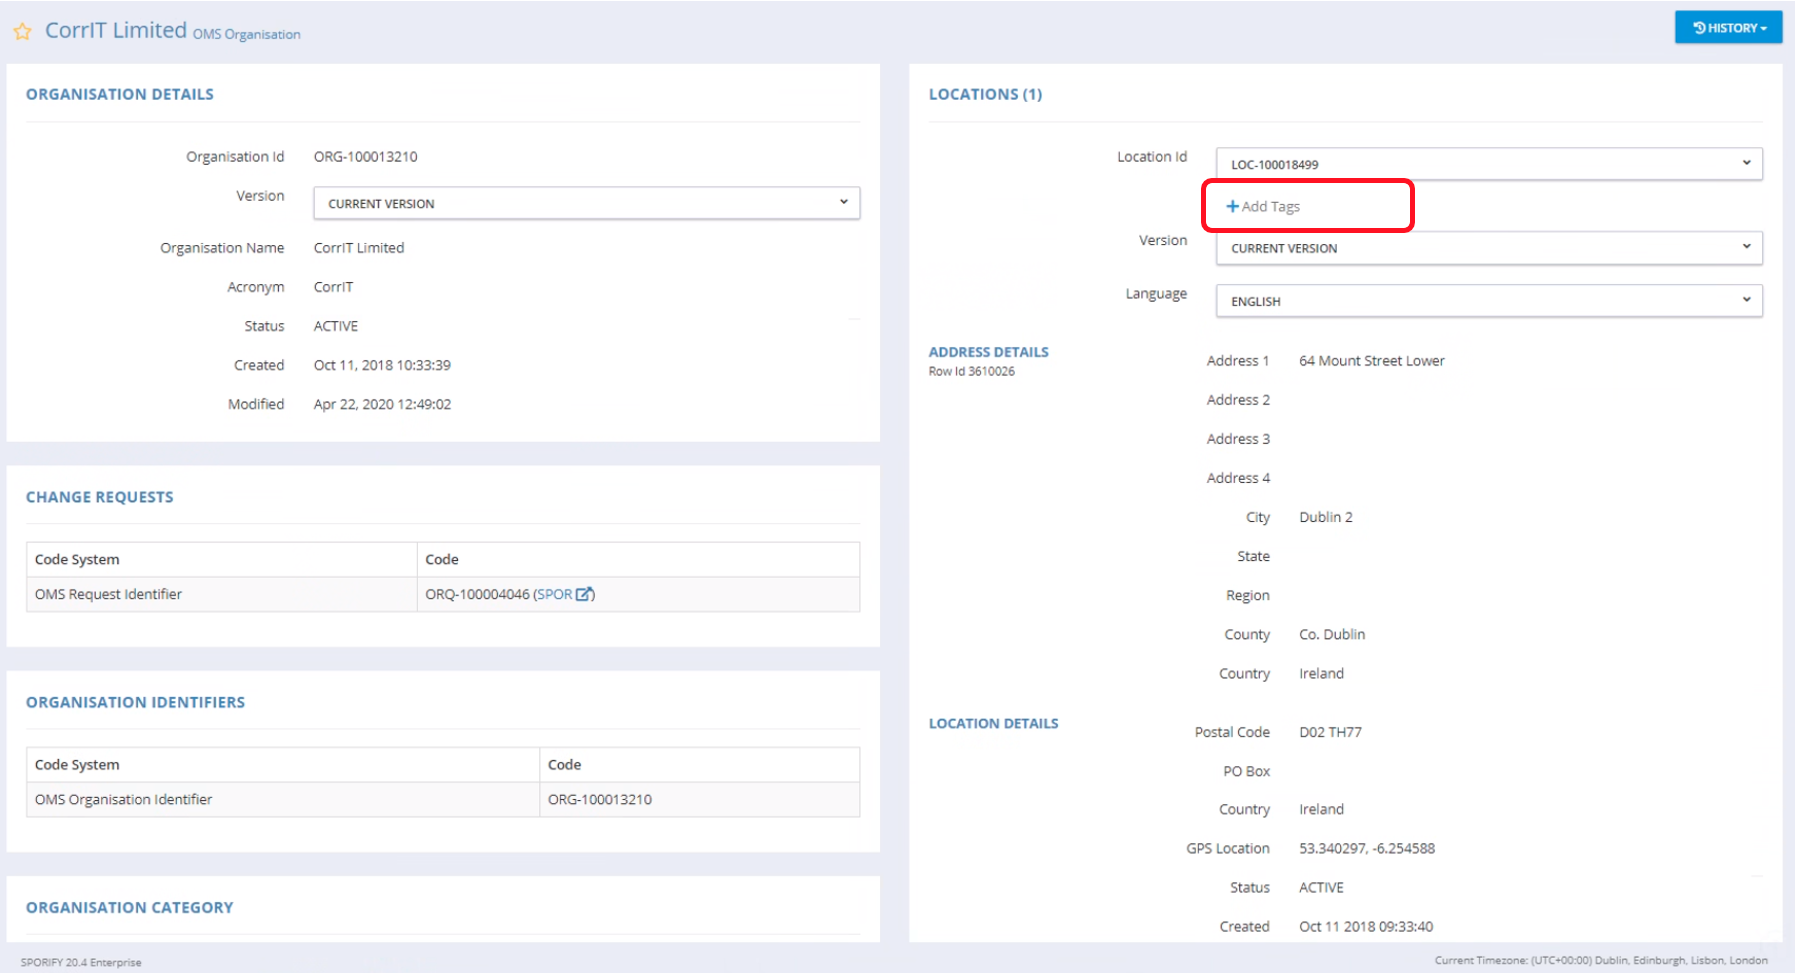Click the GPS Location coordinates value
The height and width of the screenshot is (974, 1795).
(1366, 848)
